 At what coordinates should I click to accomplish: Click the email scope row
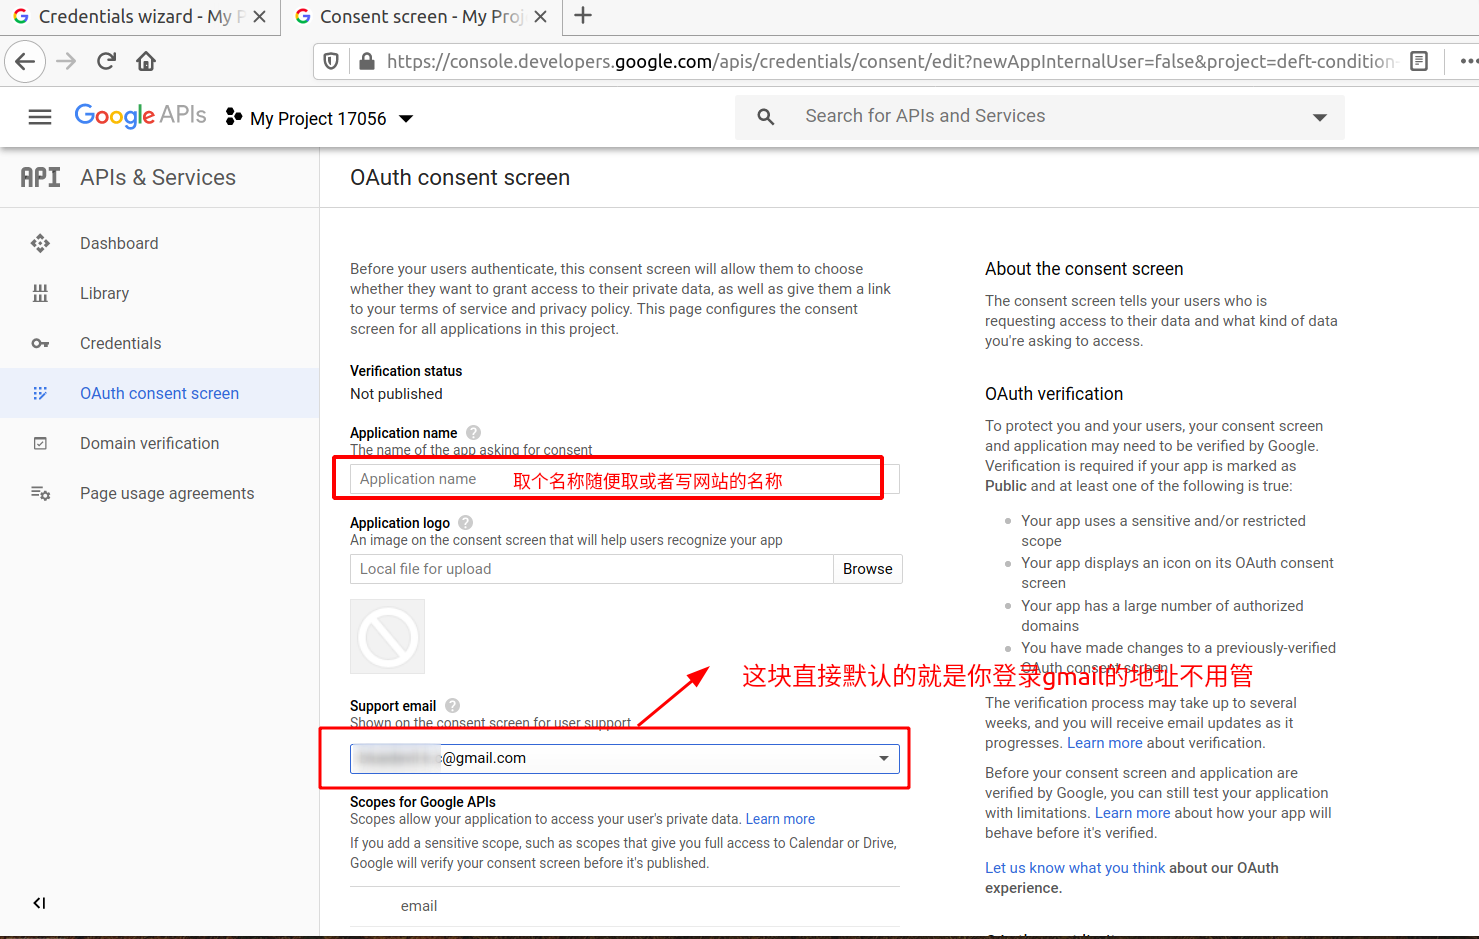click(x=625, y=906)
